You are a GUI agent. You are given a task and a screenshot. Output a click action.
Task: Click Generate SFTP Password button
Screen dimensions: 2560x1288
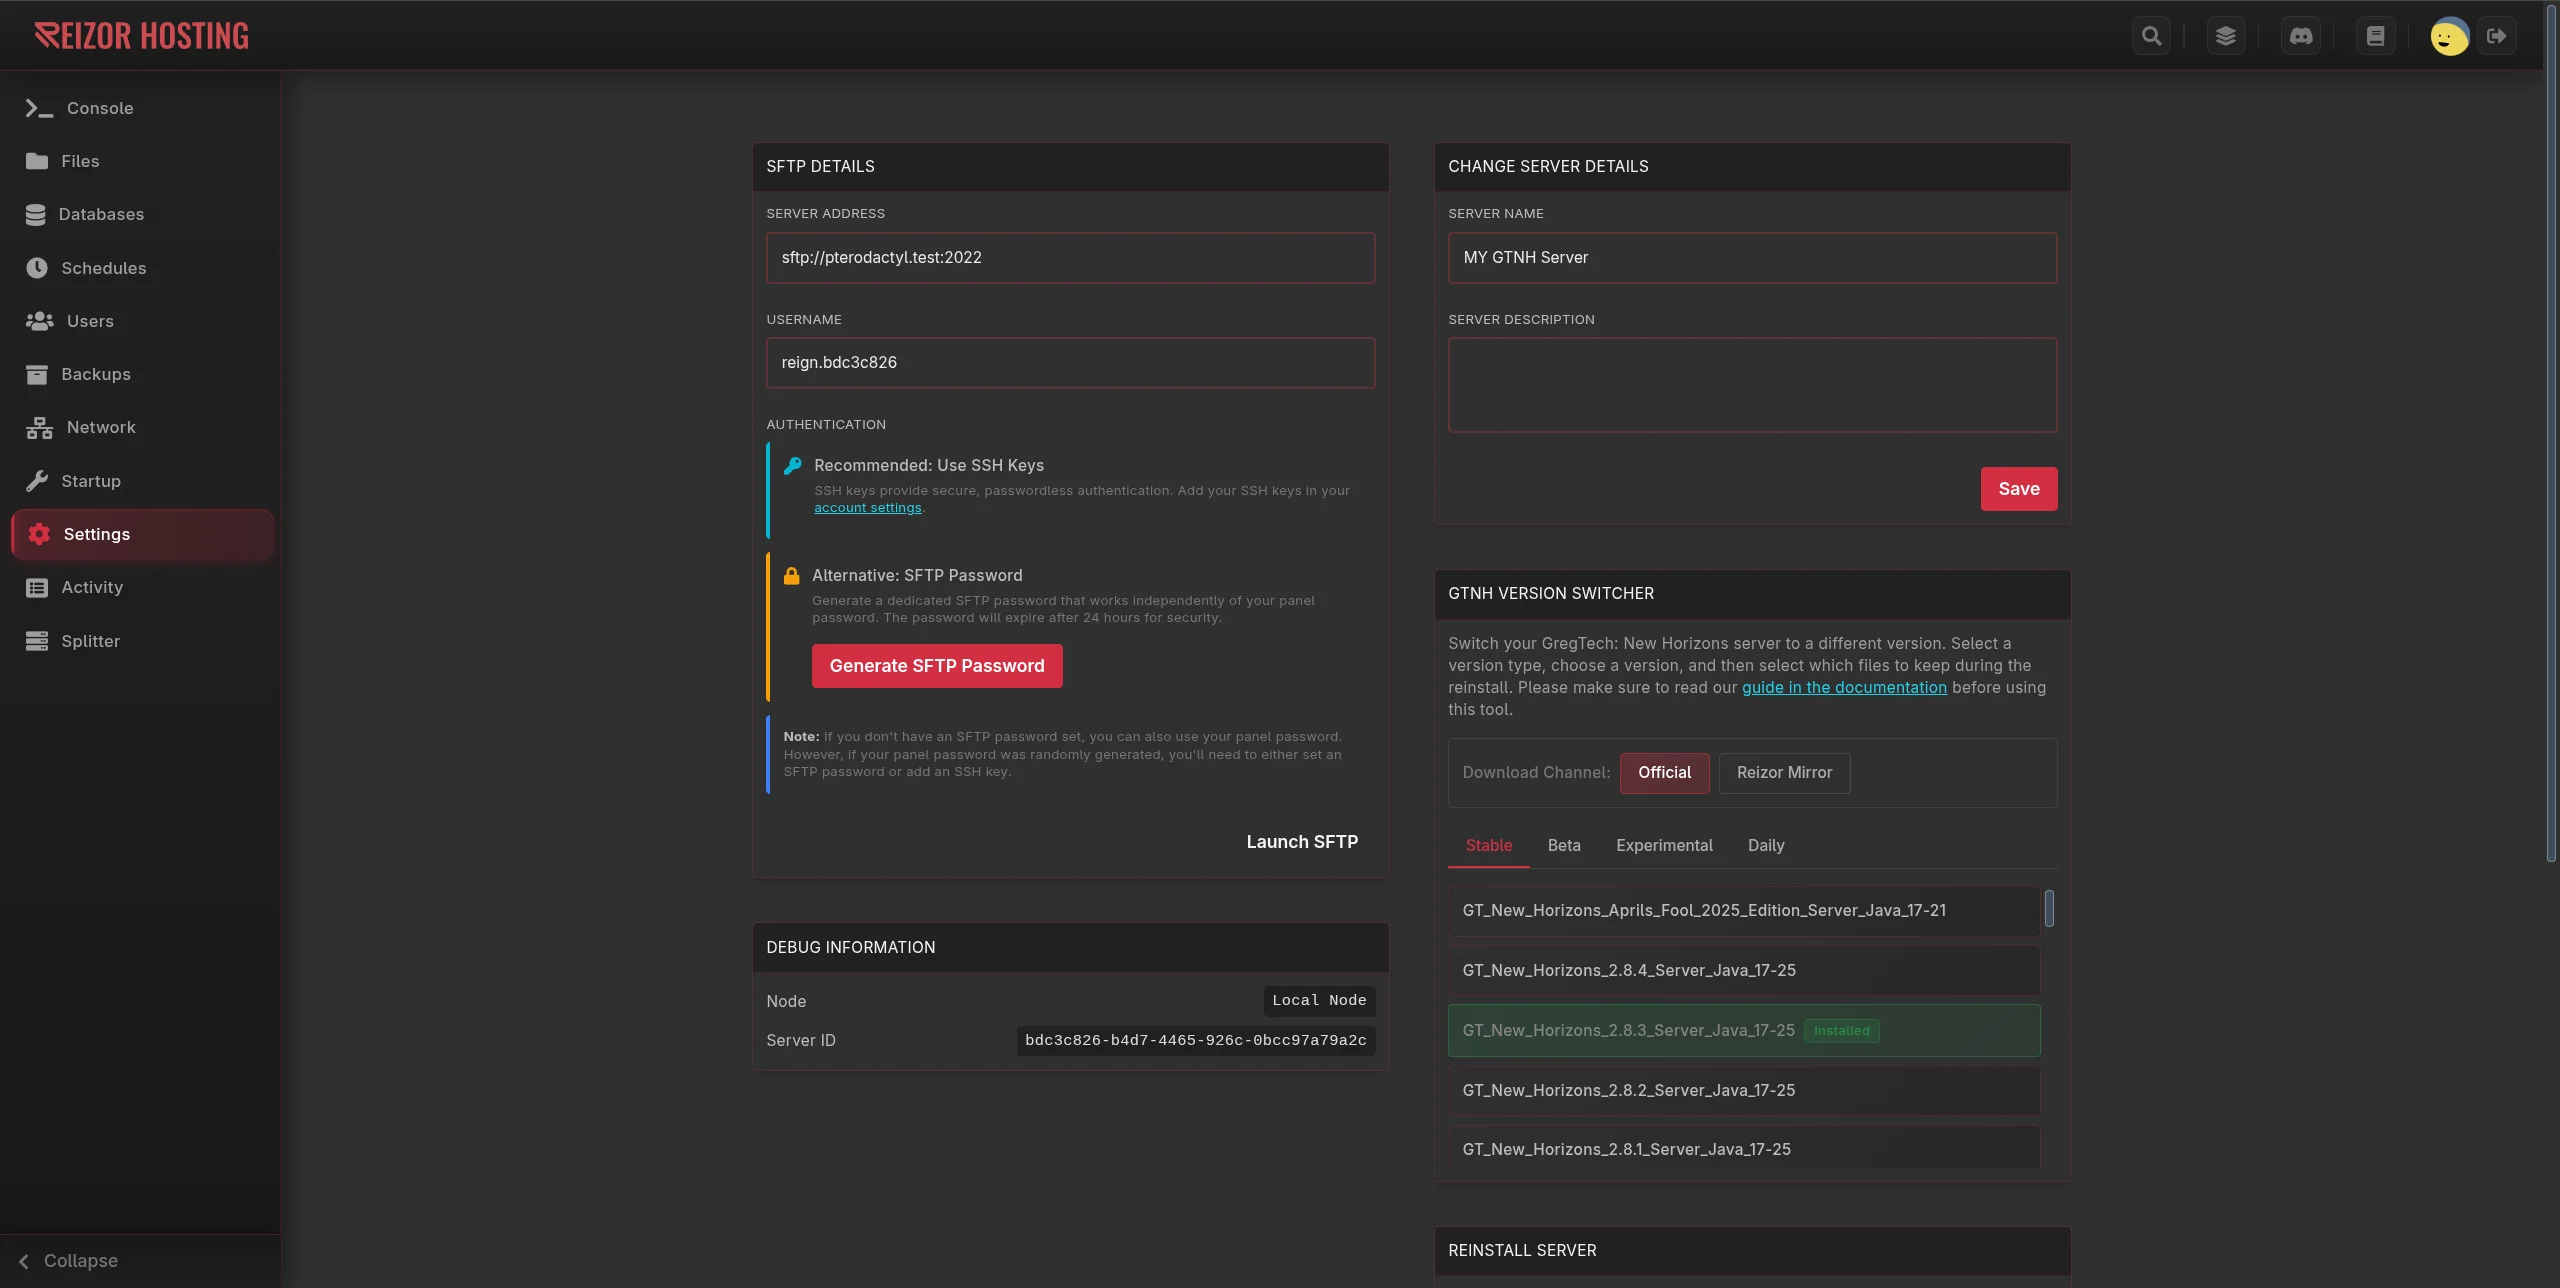pos(936,666)
